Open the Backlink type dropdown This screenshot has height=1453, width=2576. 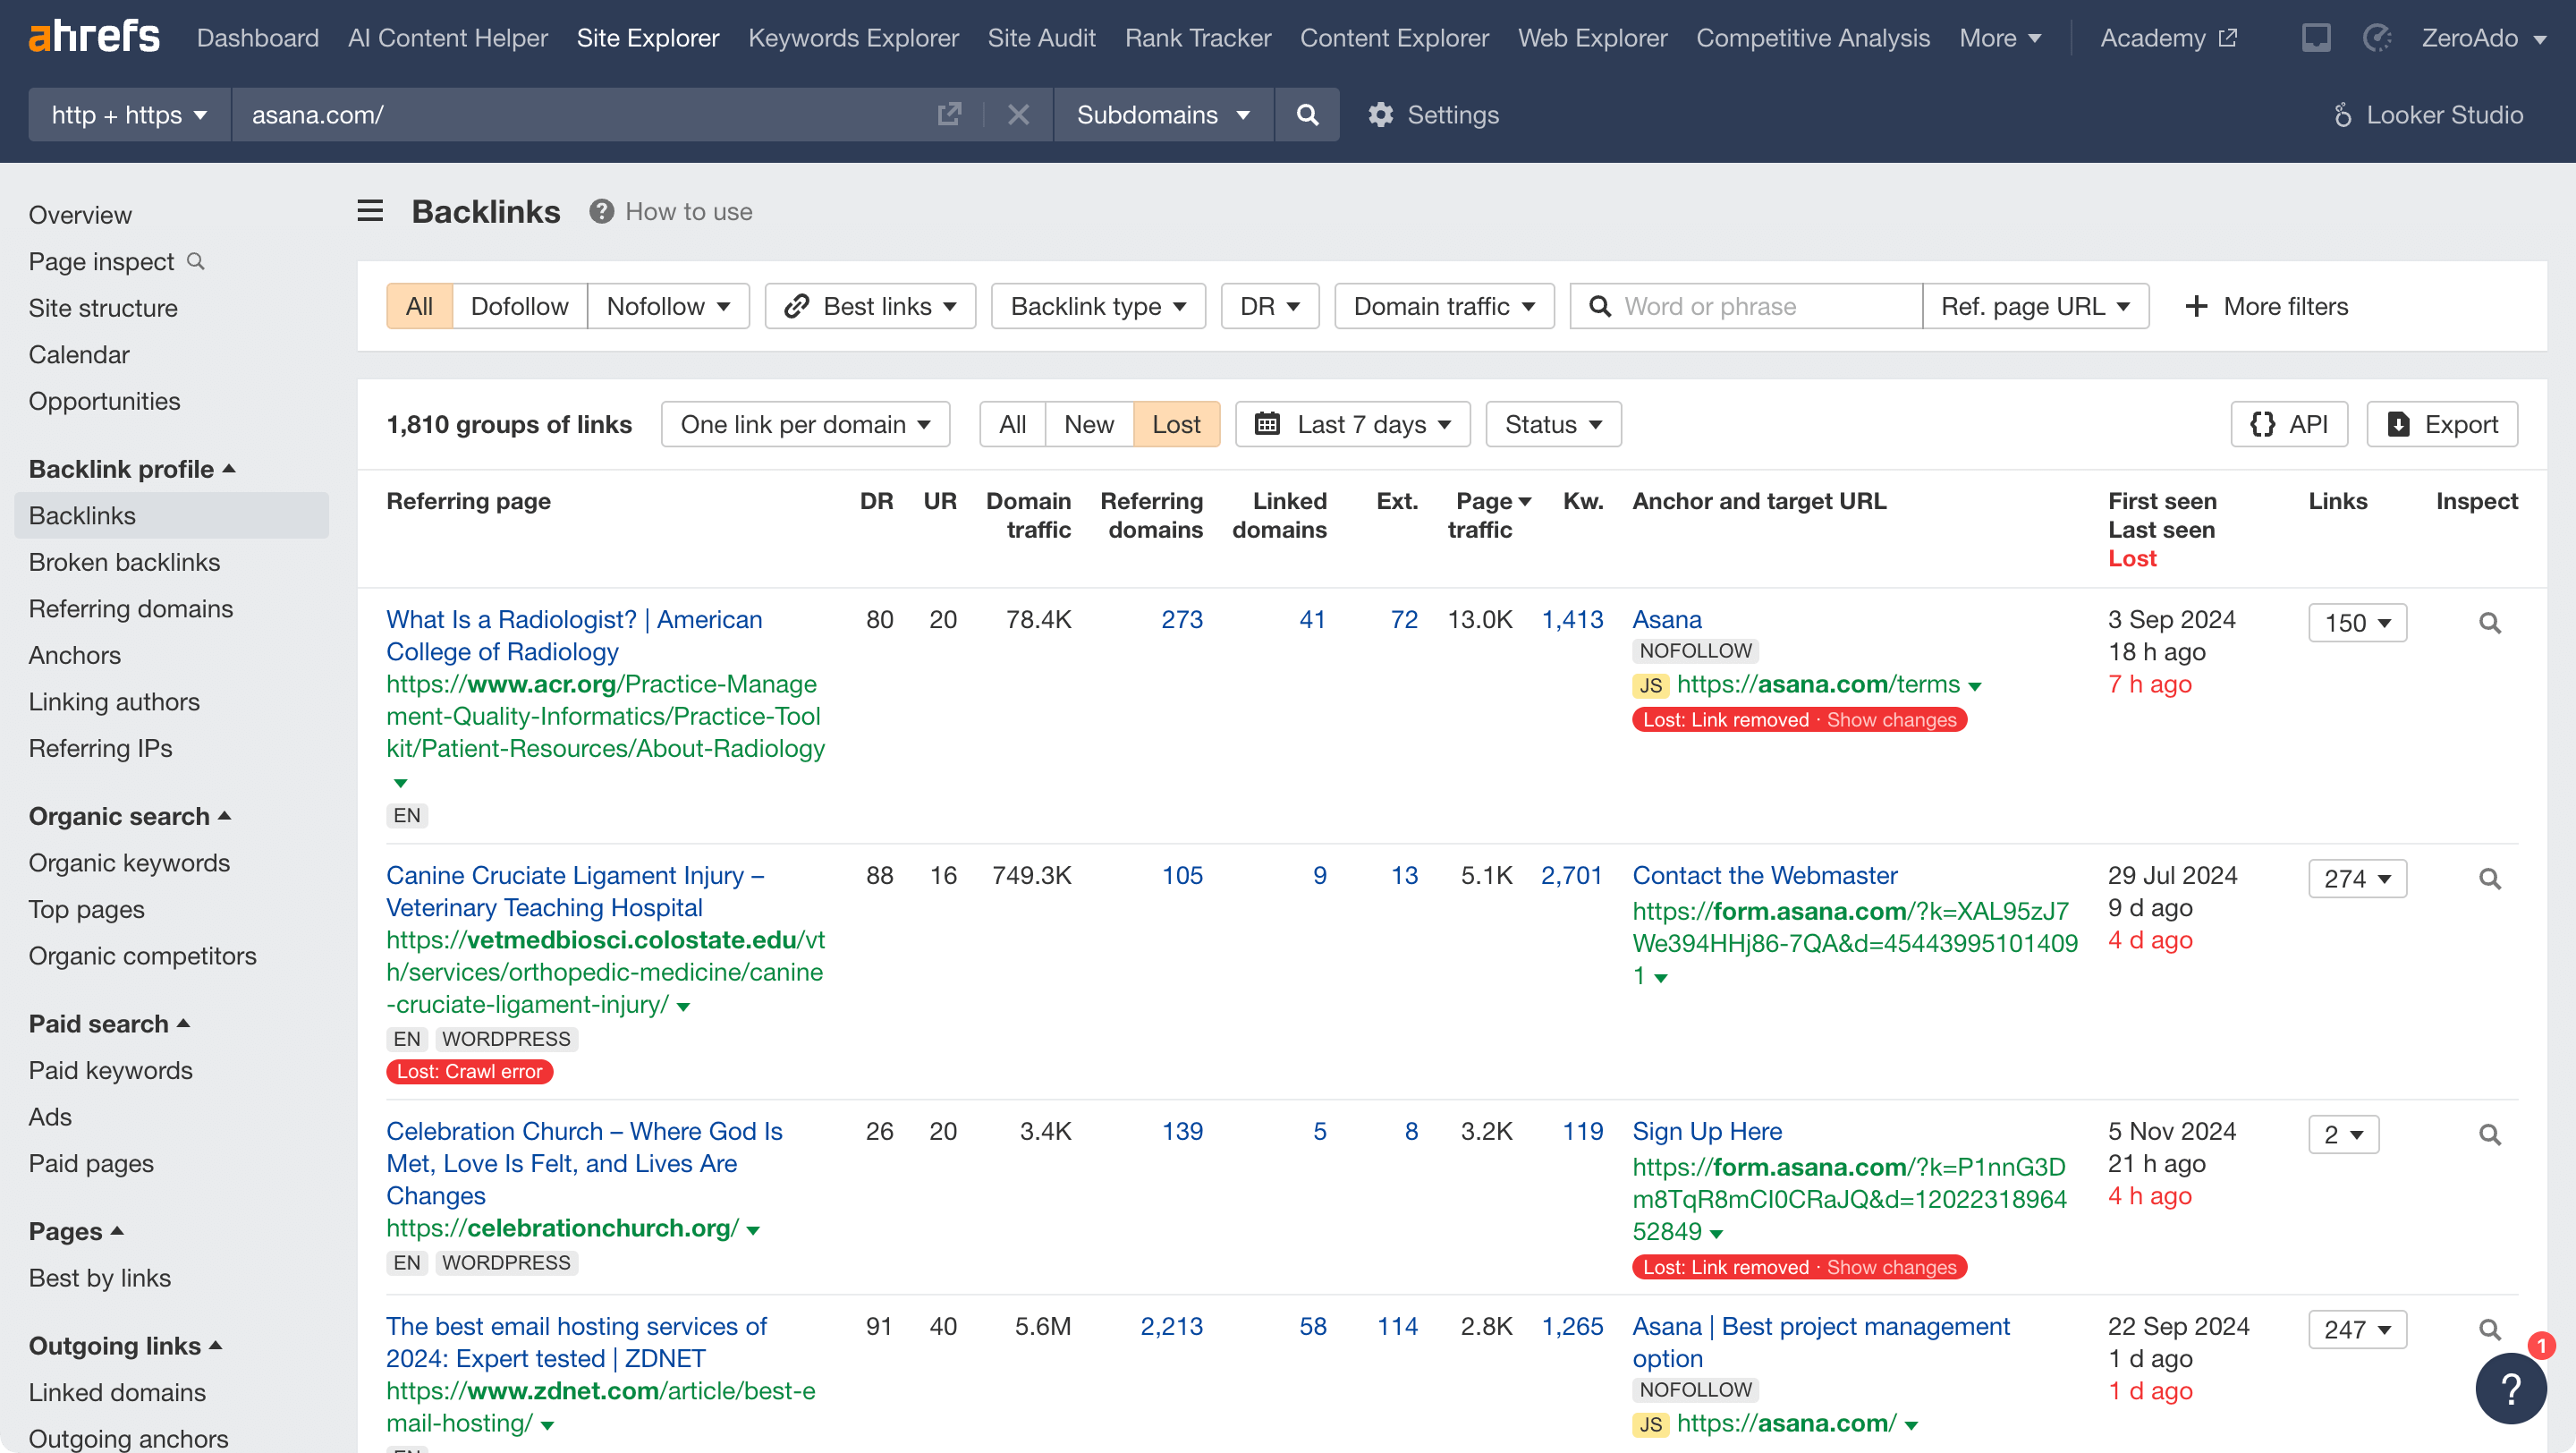coord(1098,306)
